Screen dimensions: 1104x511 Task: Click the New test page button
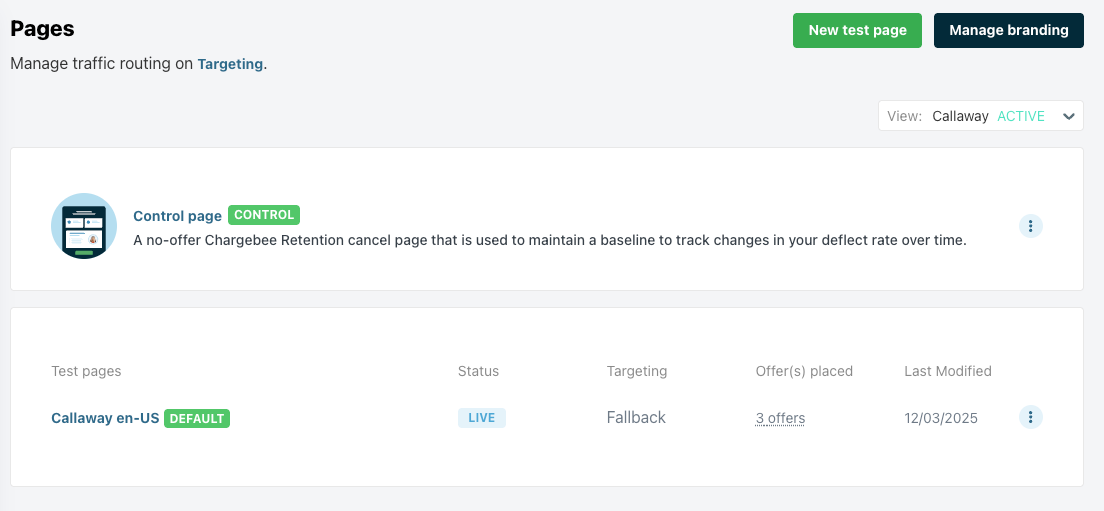click(857, 30)
